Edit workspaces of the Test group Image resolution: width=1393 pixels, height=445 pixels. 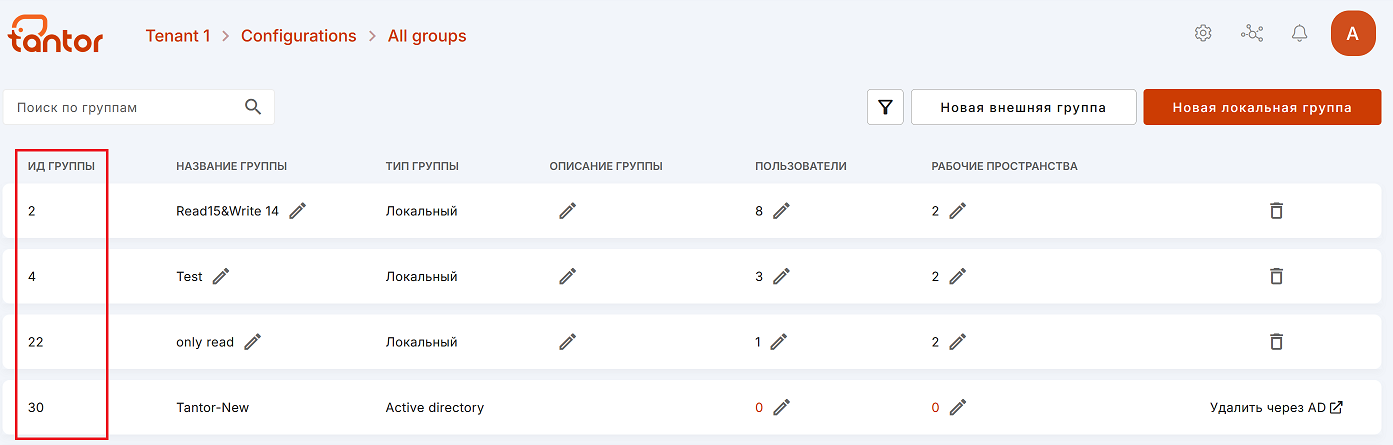(x=957, y=276)
